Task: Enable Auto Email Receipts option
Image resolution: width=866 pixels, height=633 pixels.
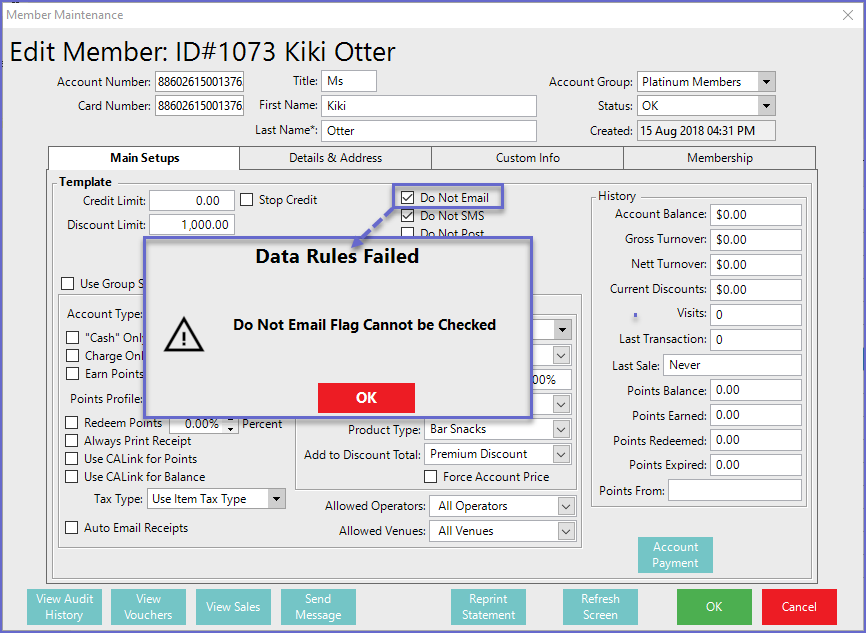Action: [71, 528]
